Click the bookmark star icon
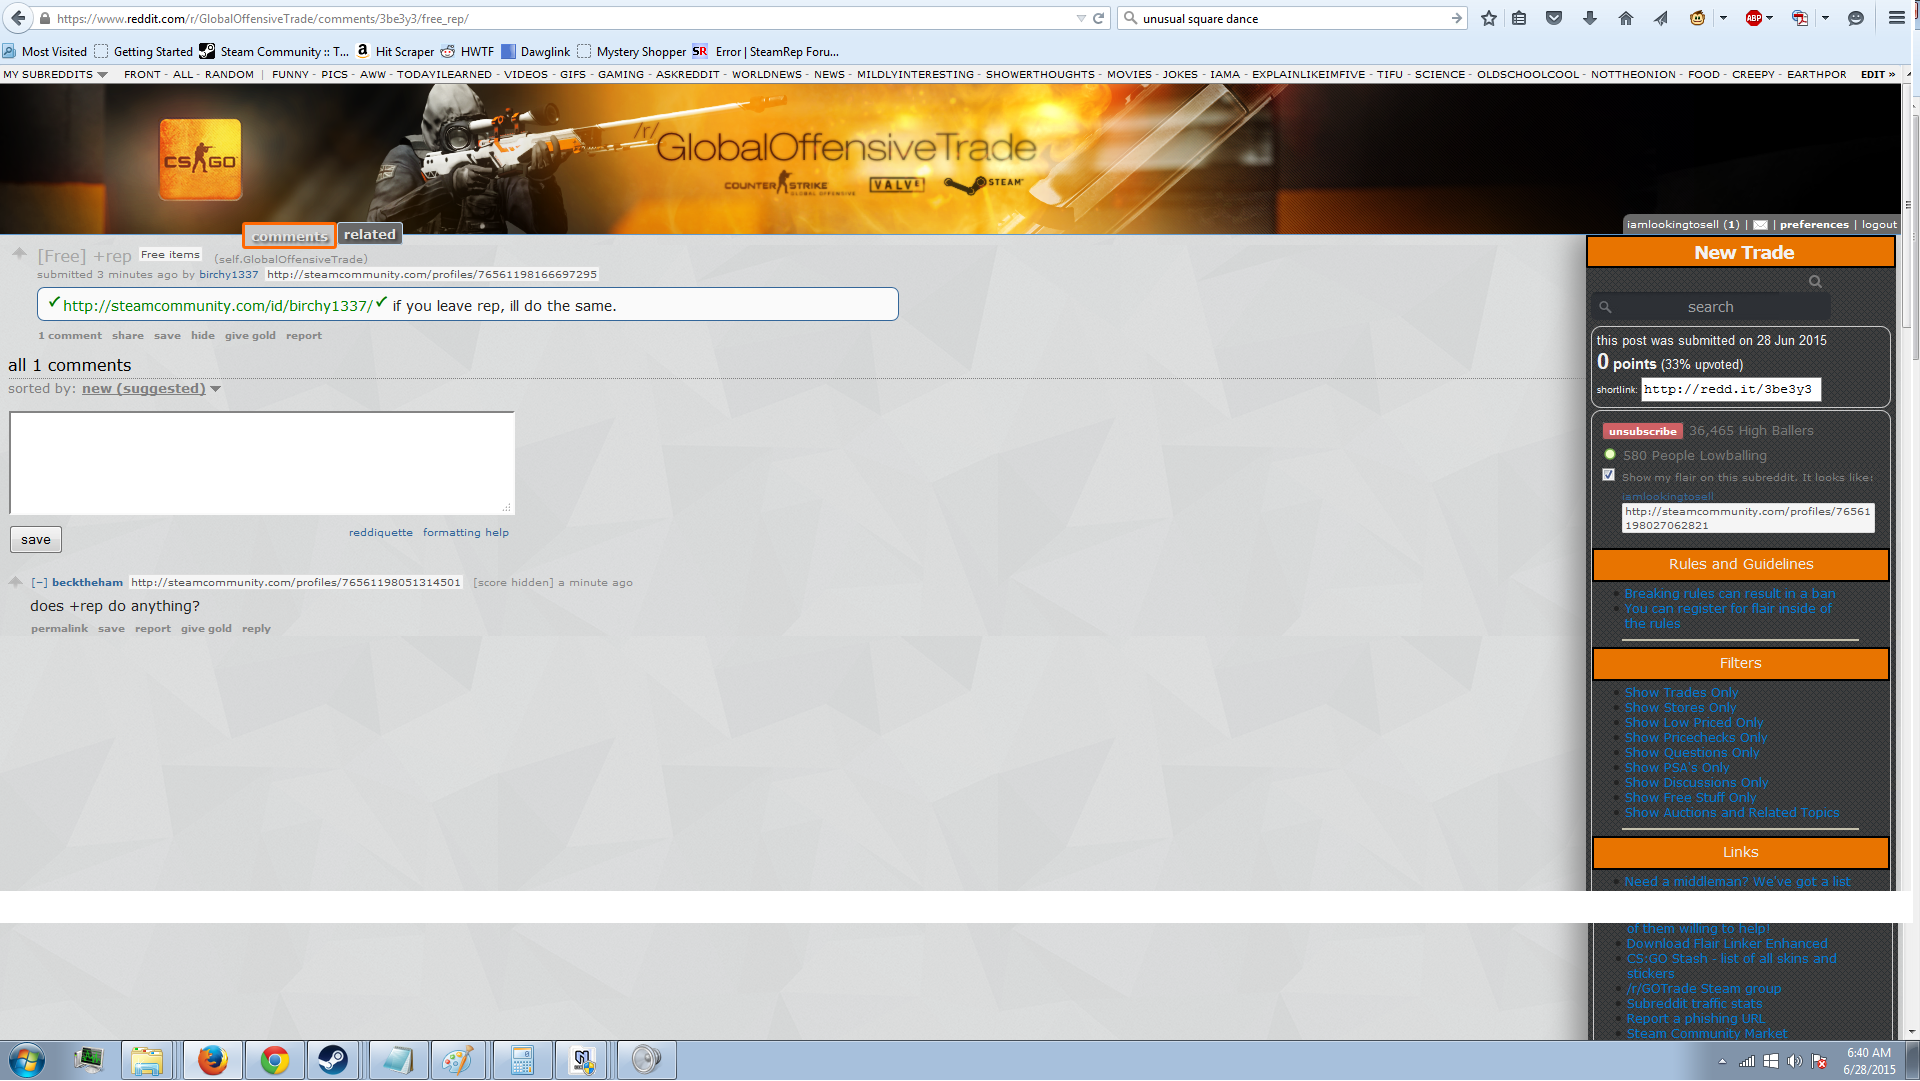This screenshot has width=1920, height=1081. [x=1489, y=18]
